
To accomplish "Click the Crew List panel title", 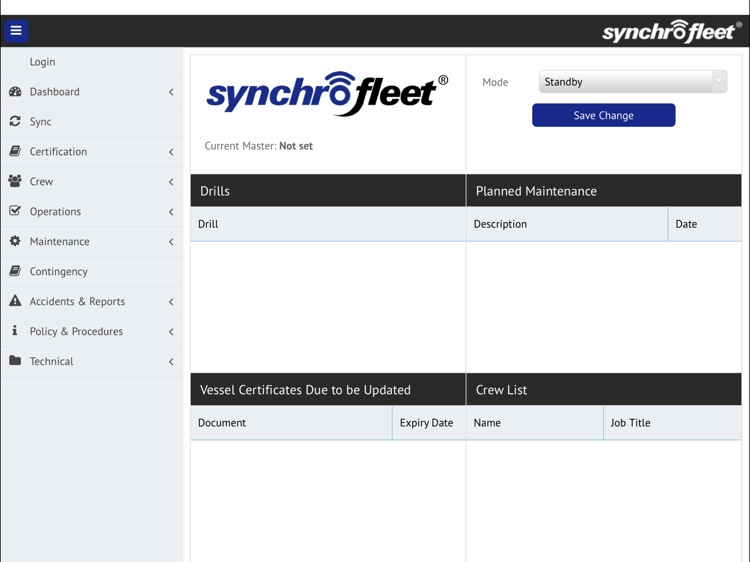I will click(x=501, y=390).
